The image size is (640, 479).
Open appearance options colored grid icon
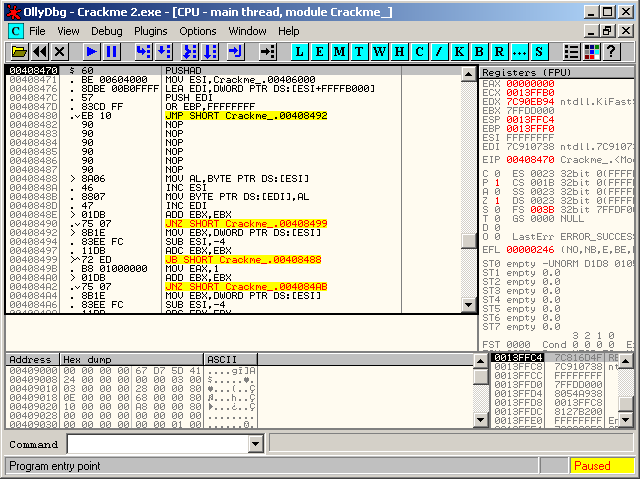click(x=591, y=52)
